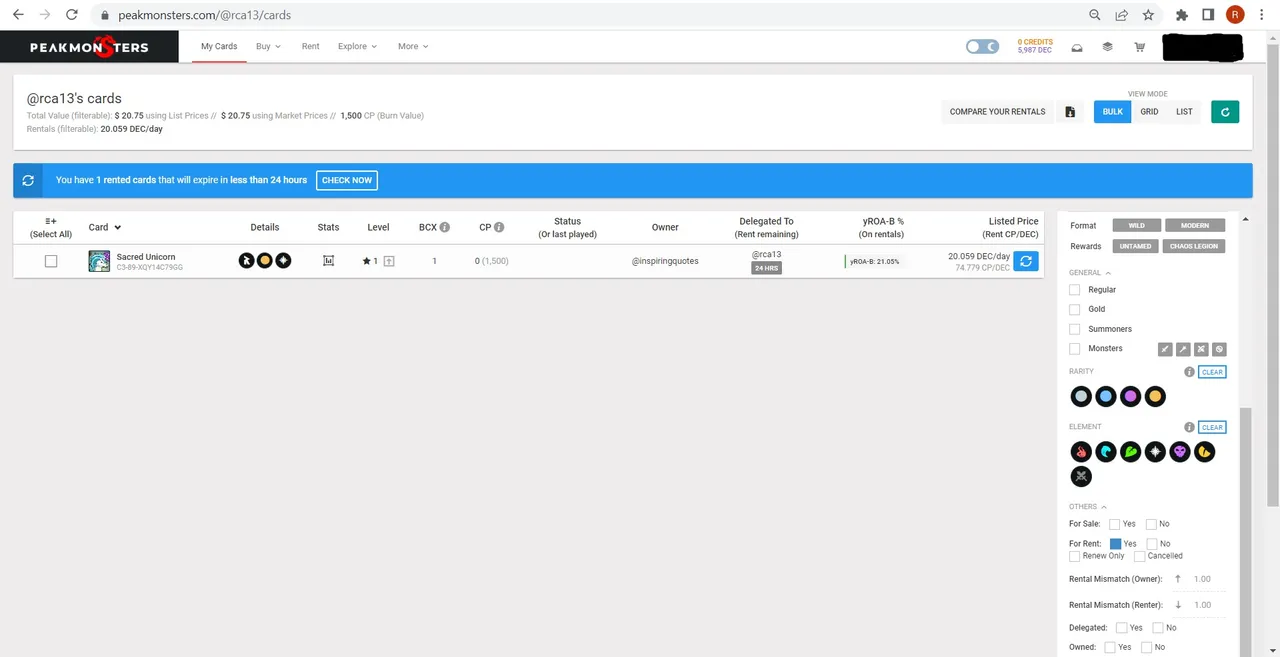Viewport: 1280px width, 657px height.
Task: Check the Renew Only checkbox
Action: tap(1075, 556)
